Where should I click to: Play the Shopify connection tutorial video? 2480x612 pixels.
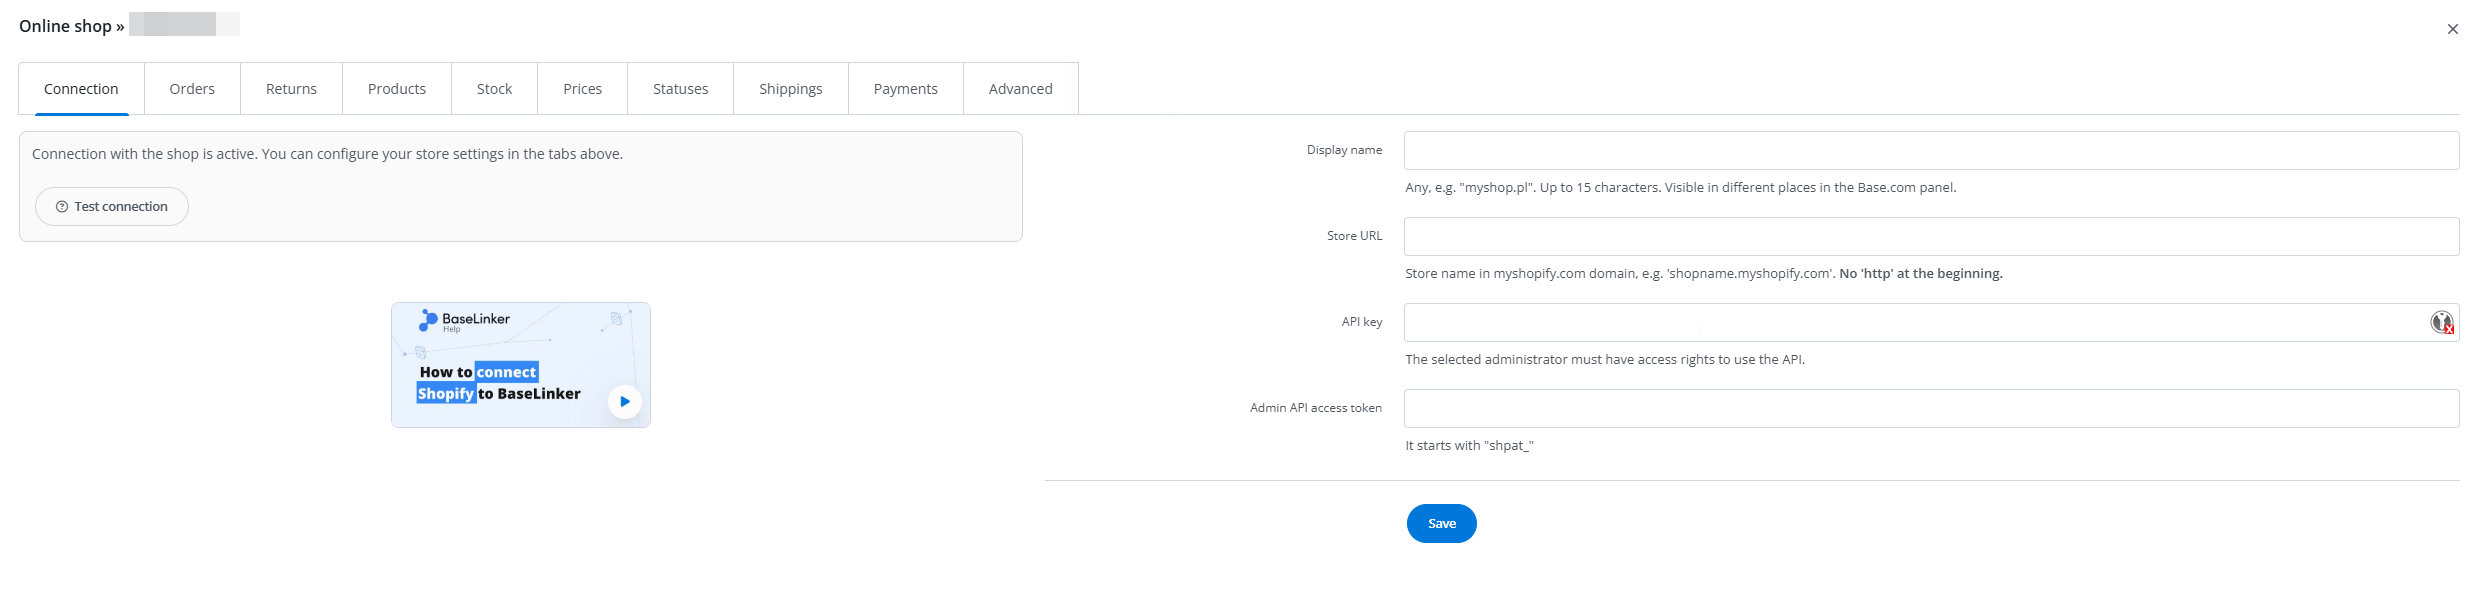point(624,401)
